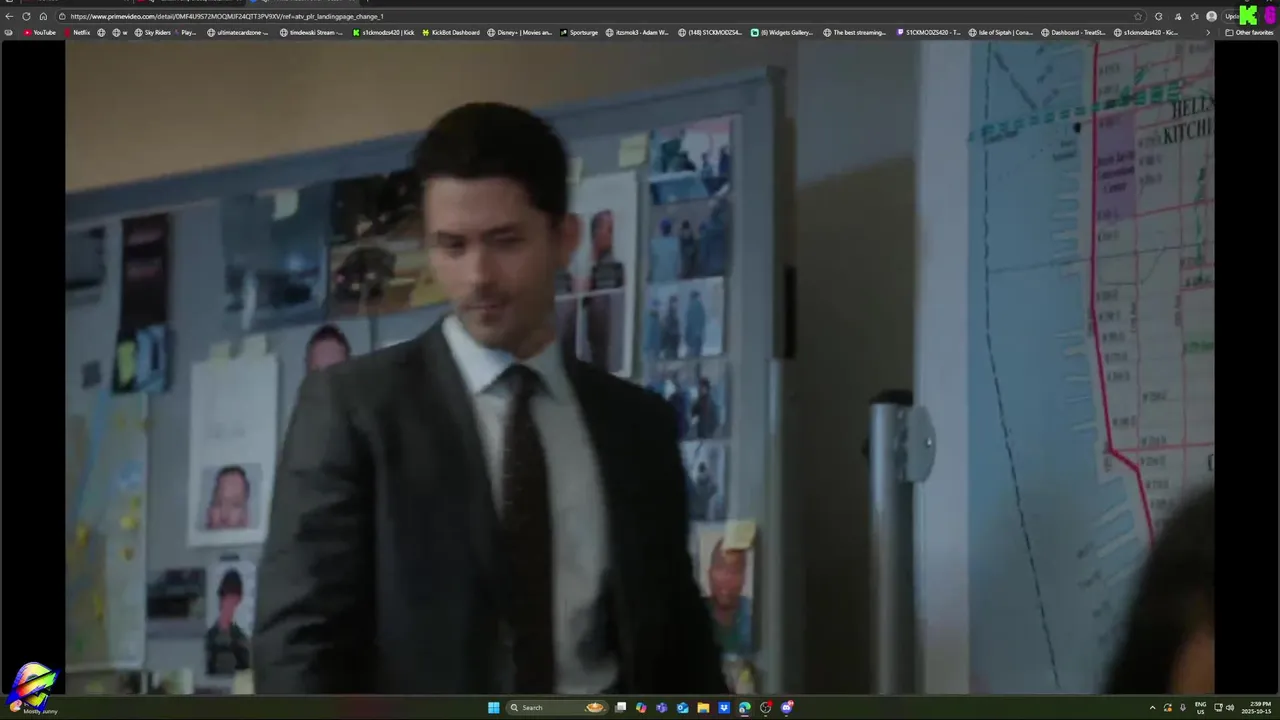The height and width of the screenshot is (720, 1280).
Task: Open the Disney+ Movies bookmark
Action: pos(520,32)
